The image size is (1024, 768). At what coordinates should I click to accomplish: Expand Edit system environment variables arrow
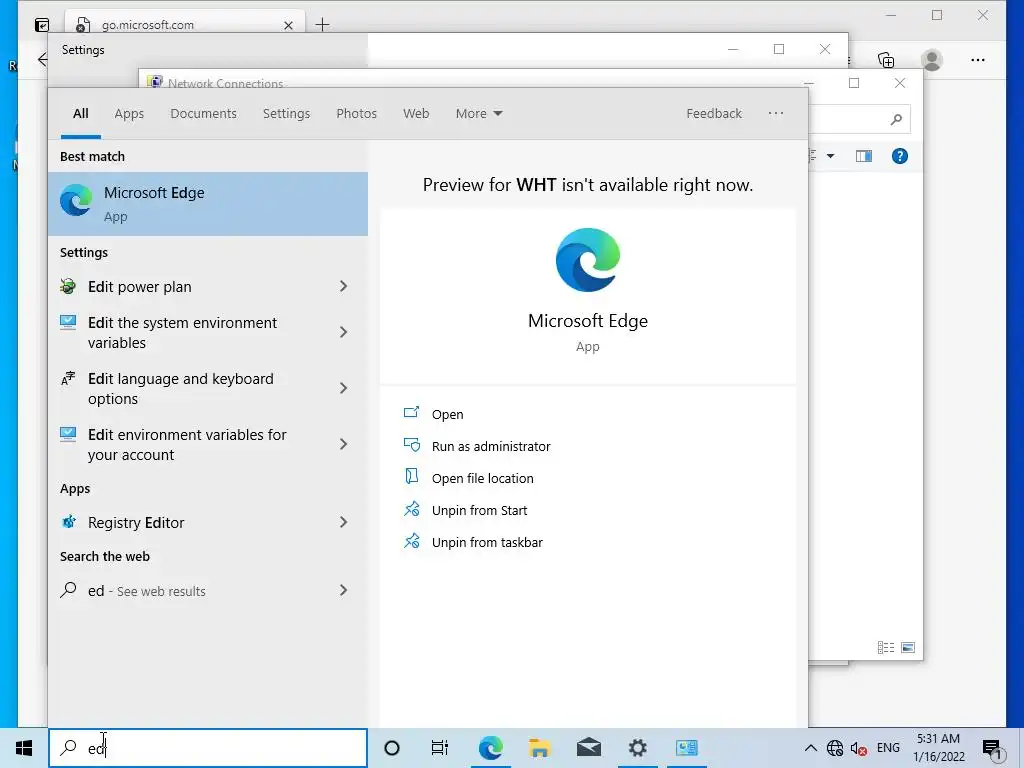344,332
